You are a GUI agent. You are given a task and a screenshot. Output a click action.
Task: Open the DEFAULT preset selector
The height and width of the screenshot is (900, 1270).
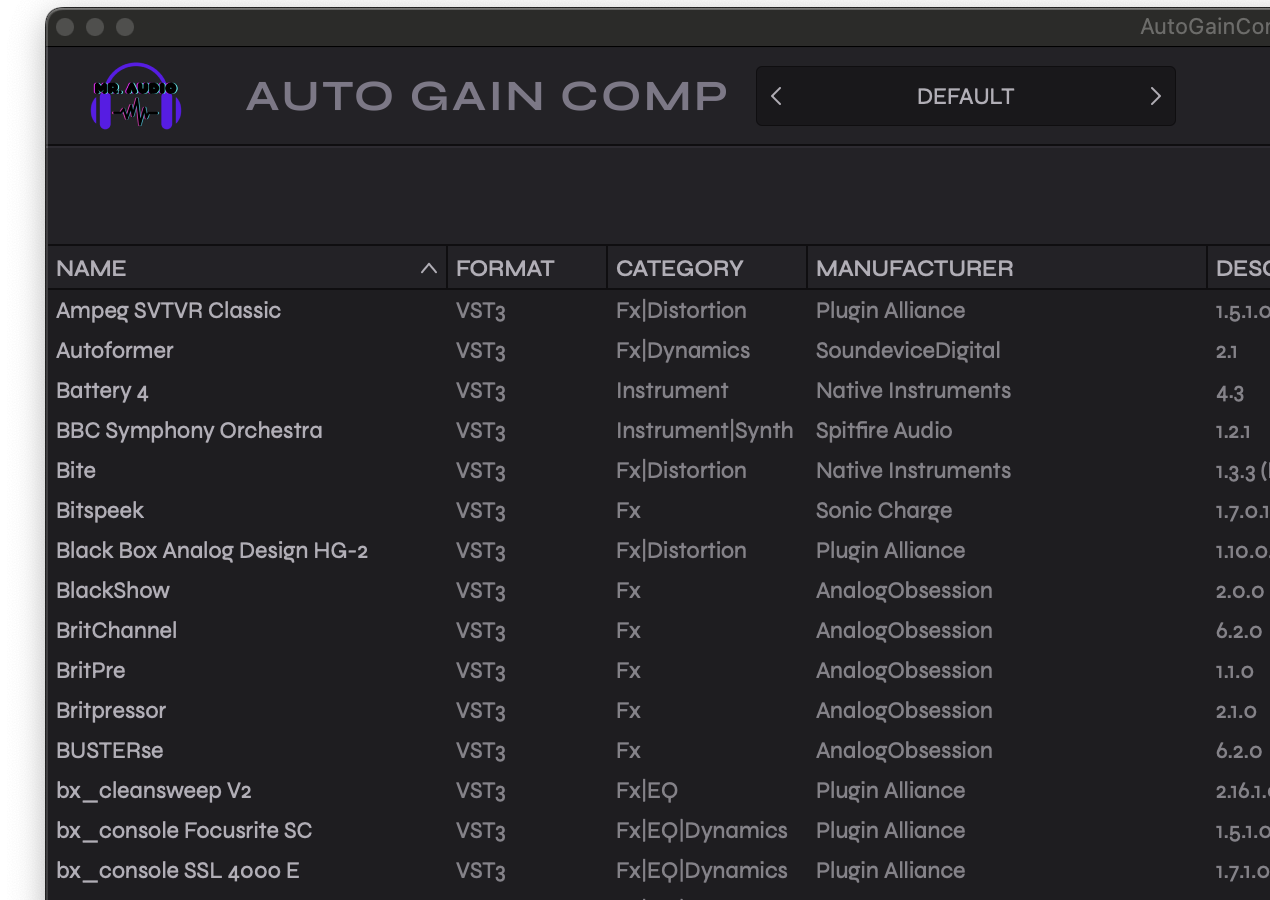pyautogui.click(x=965, y=96)
